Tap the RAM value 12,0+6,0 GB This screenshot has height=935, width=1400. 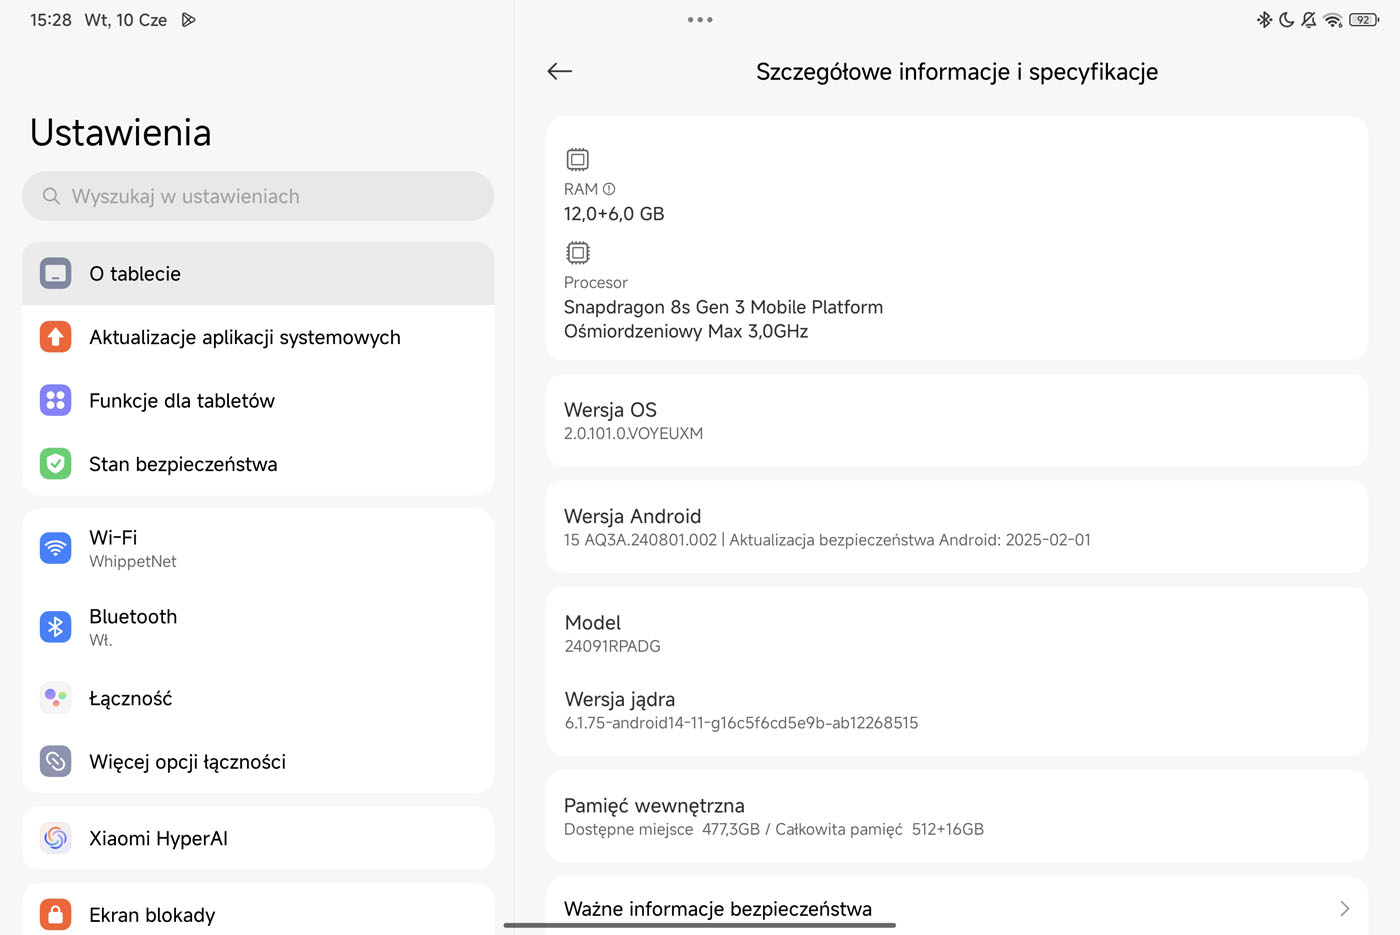point(614,213)
